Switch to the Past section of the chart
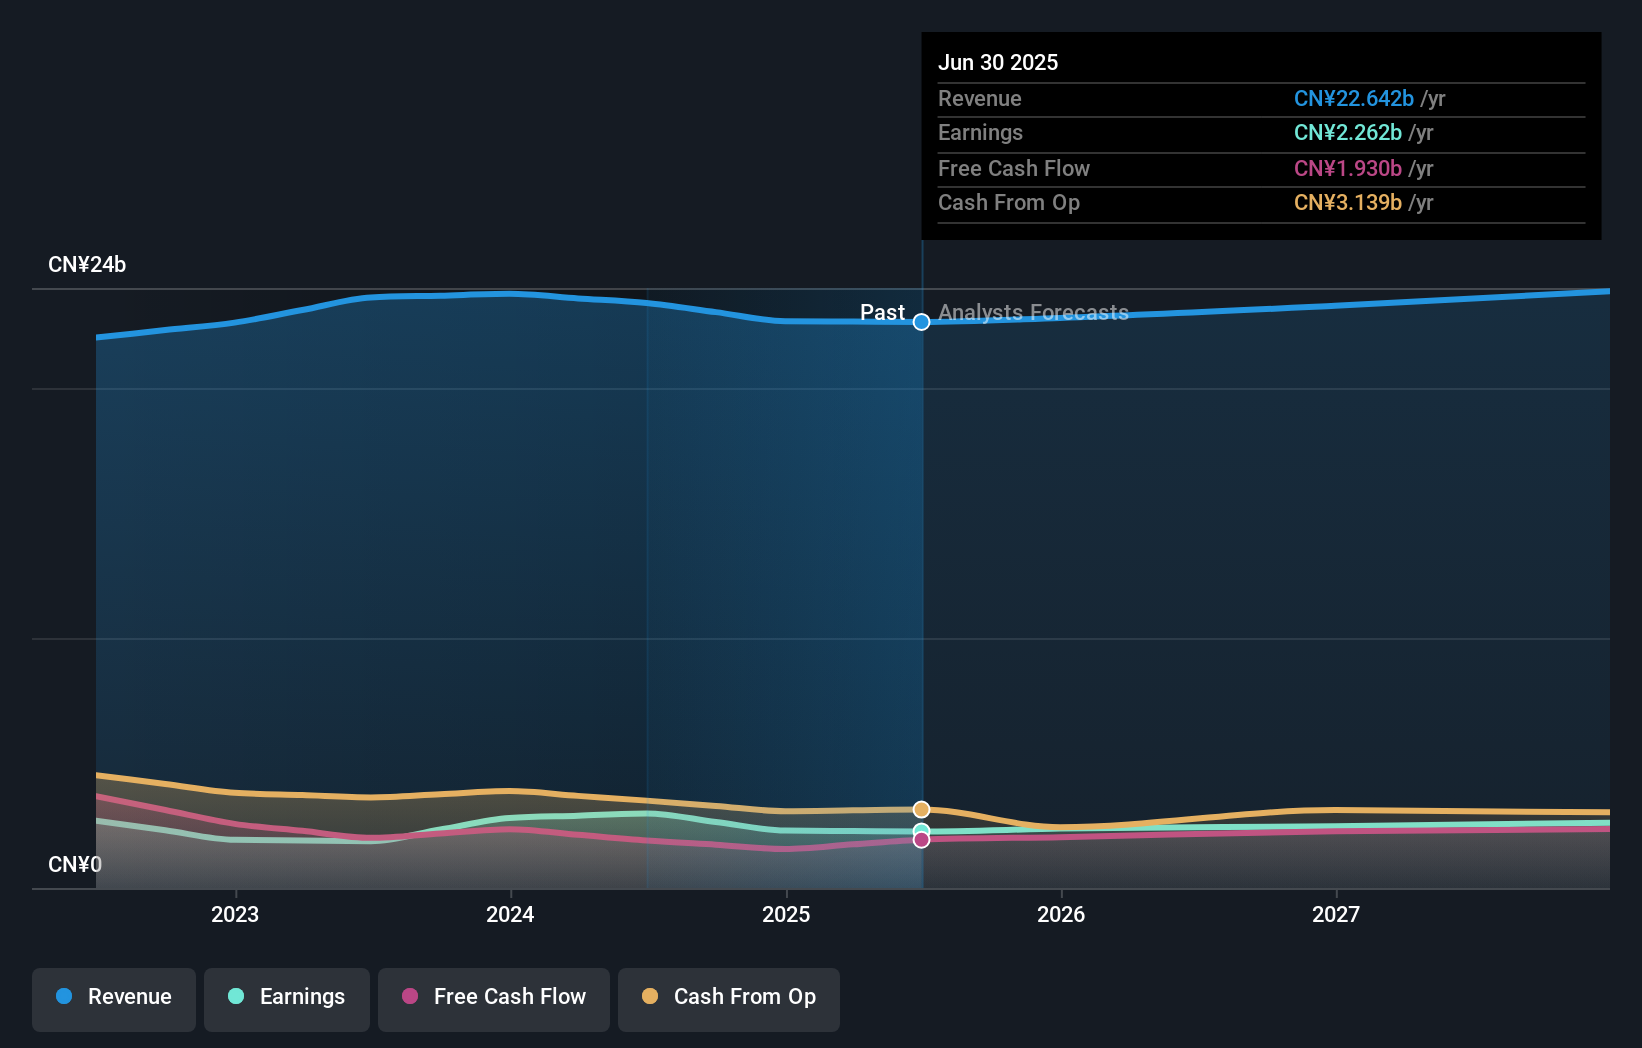1642x1048 pixels. point(883,312)
